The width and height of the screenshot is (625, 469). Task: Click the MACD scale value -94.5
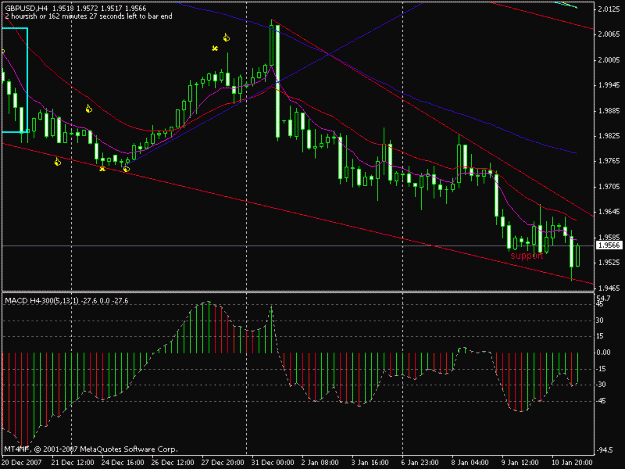pos(605,450)
